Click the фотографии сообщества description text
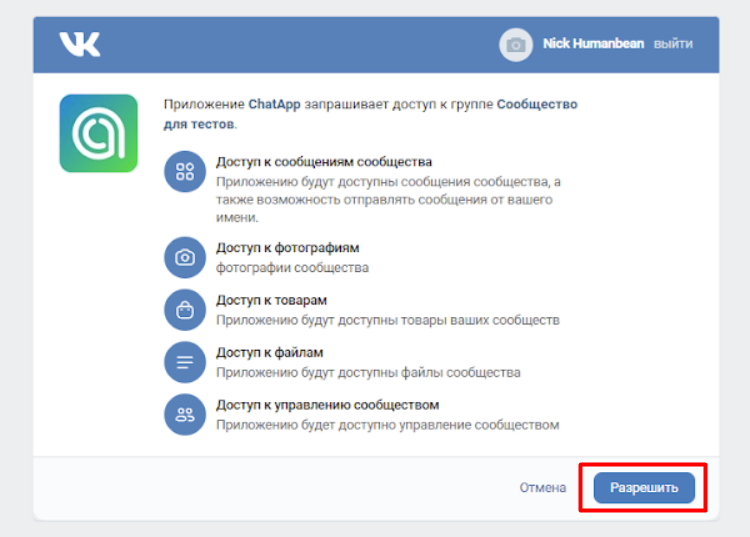This screenshot has width=750, height=537. point(292,268)
